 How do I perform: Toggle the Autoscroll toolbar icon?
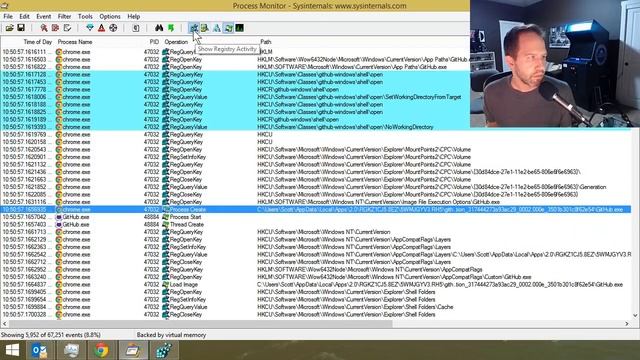[55, 28]
